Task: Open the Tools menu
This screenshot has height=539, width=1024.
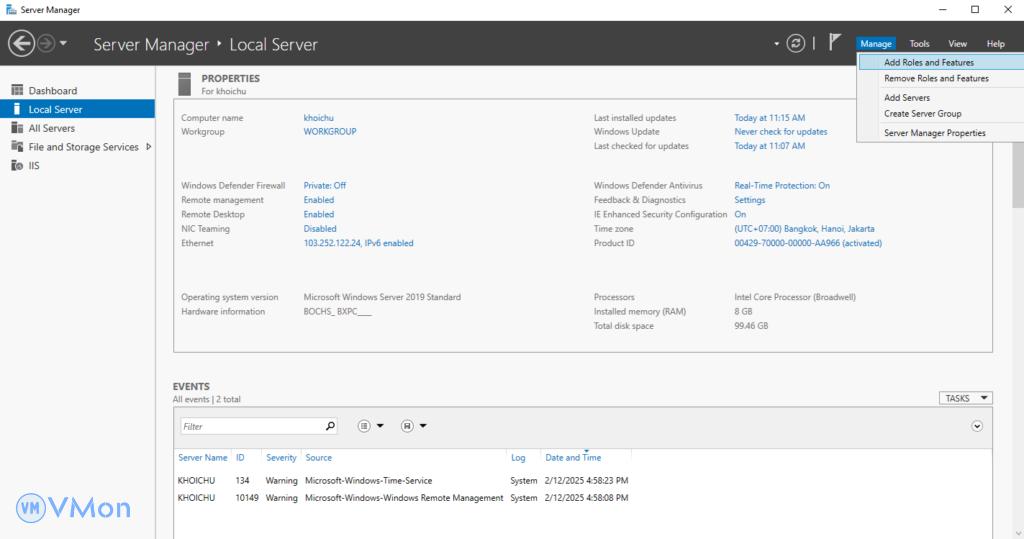Action: tap(919, 44)
